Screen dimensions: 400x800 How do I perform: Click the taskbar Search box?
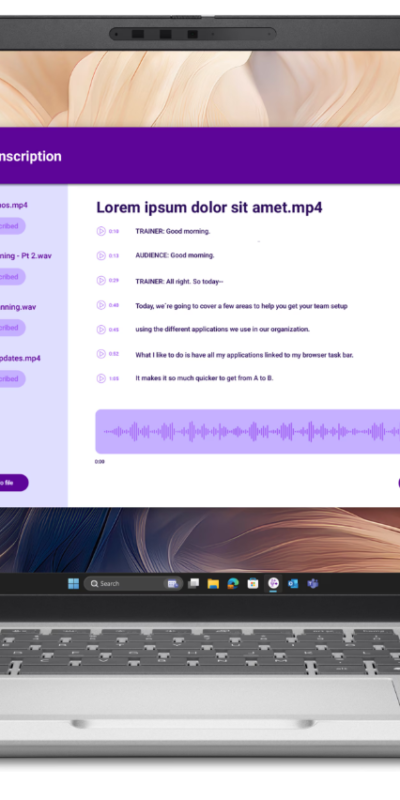pos(133,583)
